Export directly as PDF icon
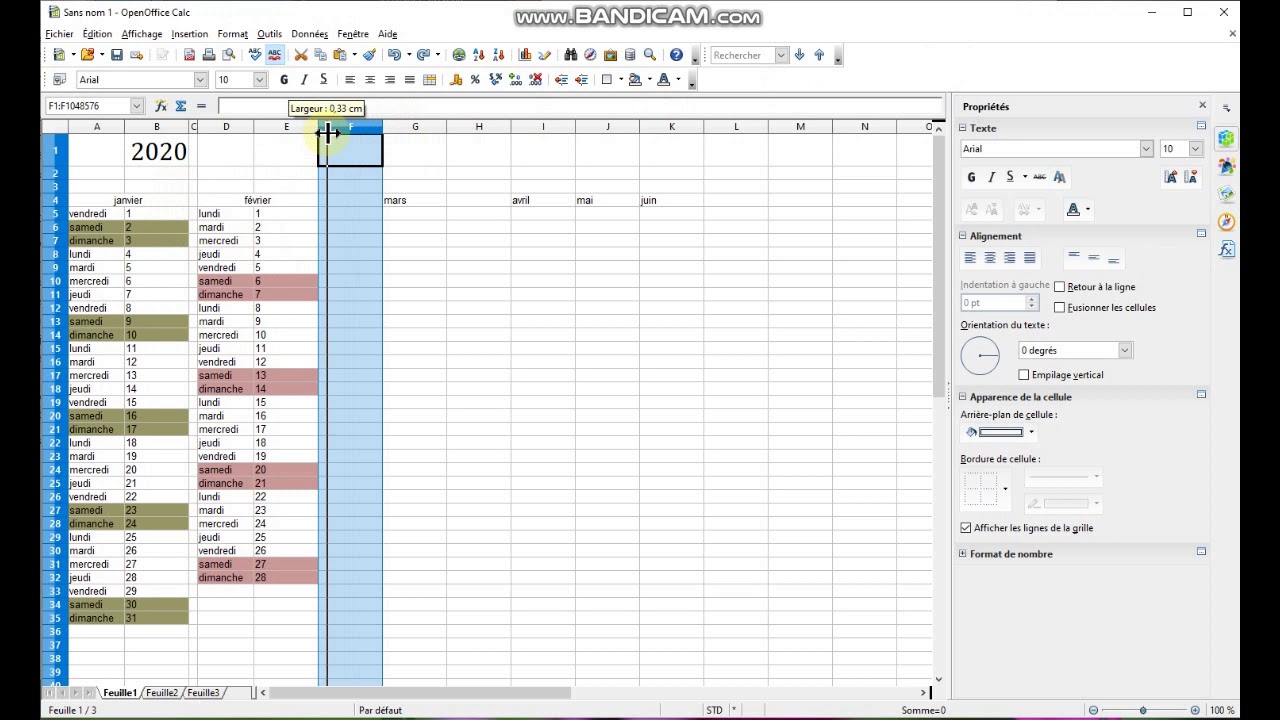Viewport: 1280px width, 720px height. pyautogui.click(x=189, y=55)
